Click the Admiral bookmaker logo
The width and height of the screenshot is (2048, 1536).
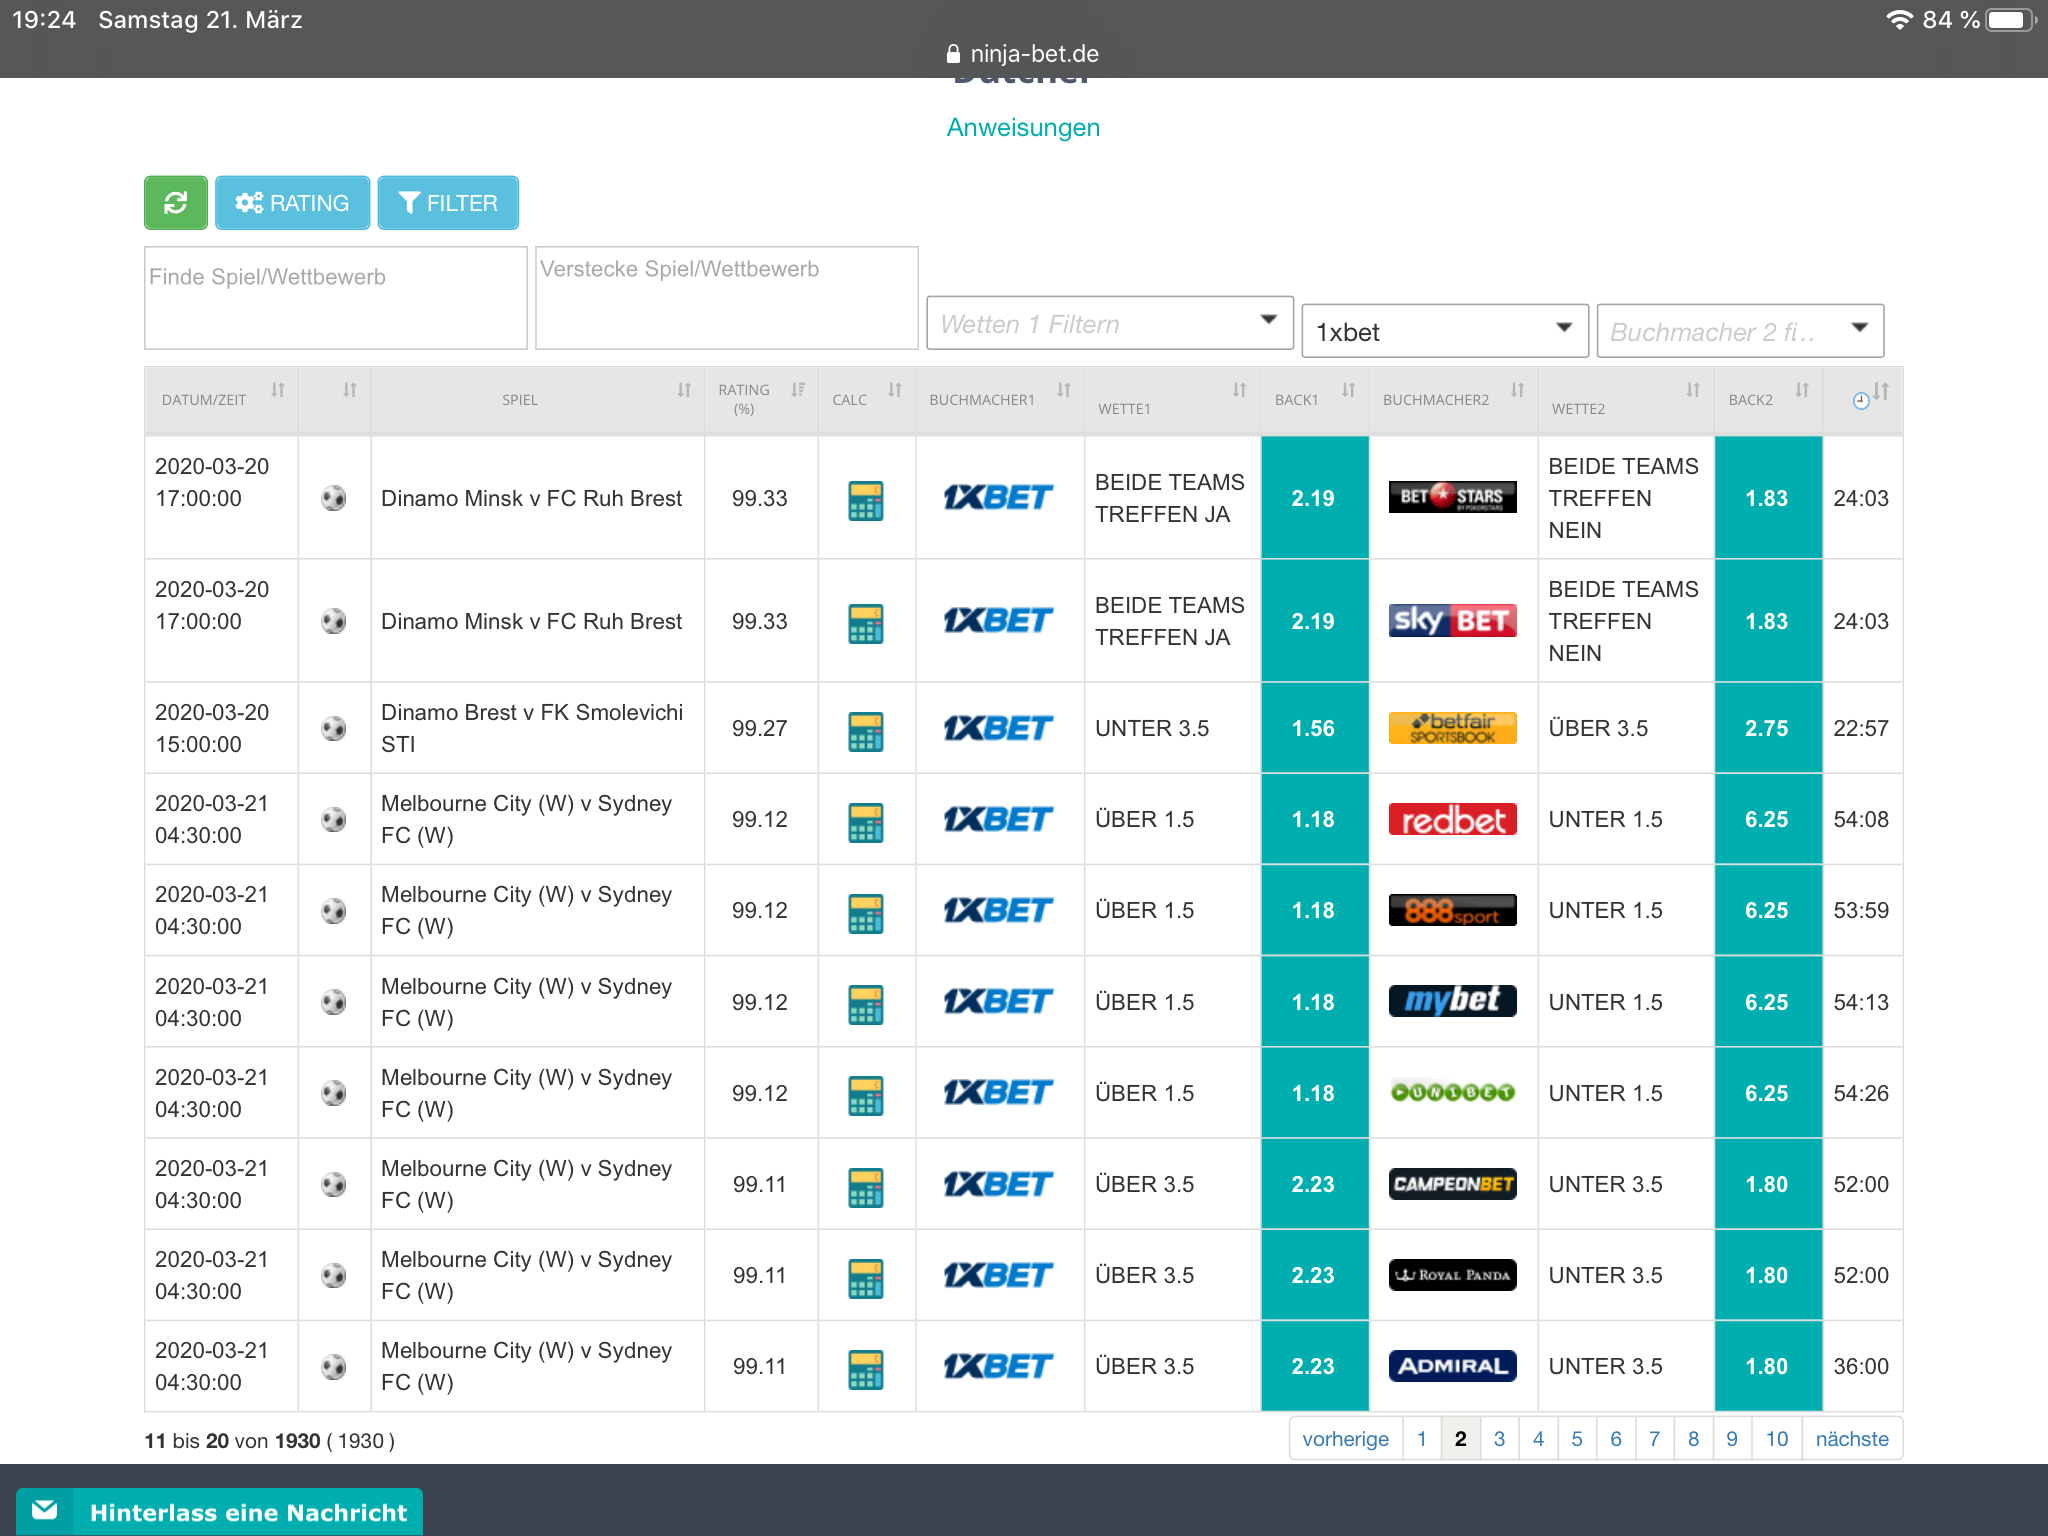[1452, 1366]
